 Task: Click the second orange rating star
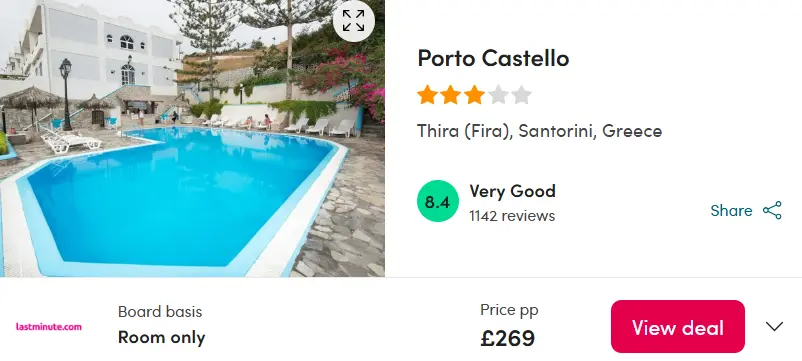(x=451, y=95)
